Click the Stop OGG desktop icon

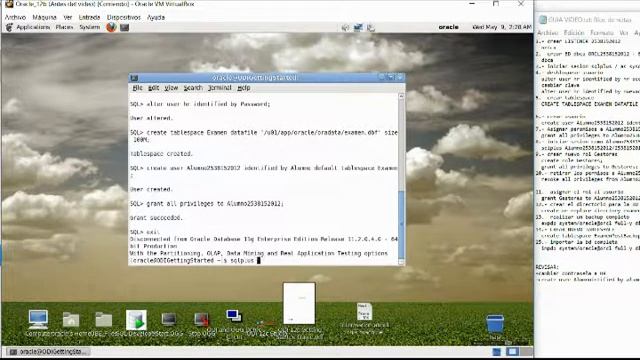(201, 320)
